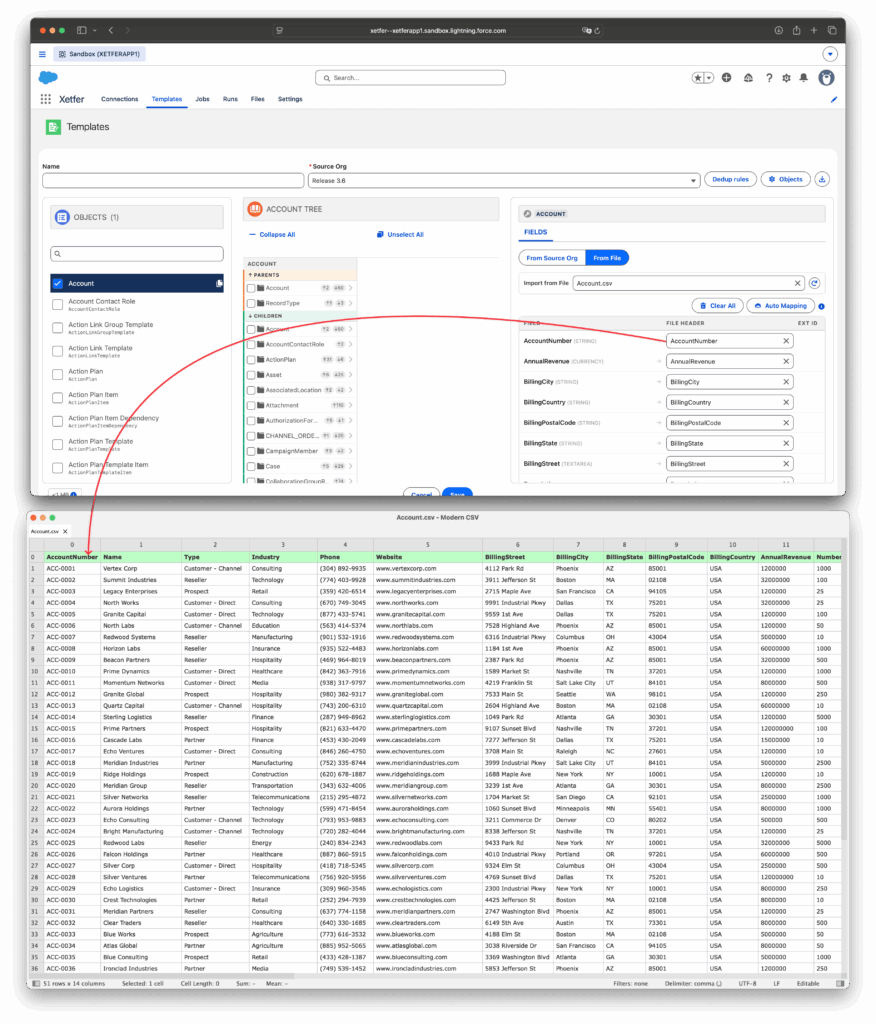This screenshot has height=1024, width=876.
Task: Click the Salesforce global Search box
Action: click(x=410, y=78)
